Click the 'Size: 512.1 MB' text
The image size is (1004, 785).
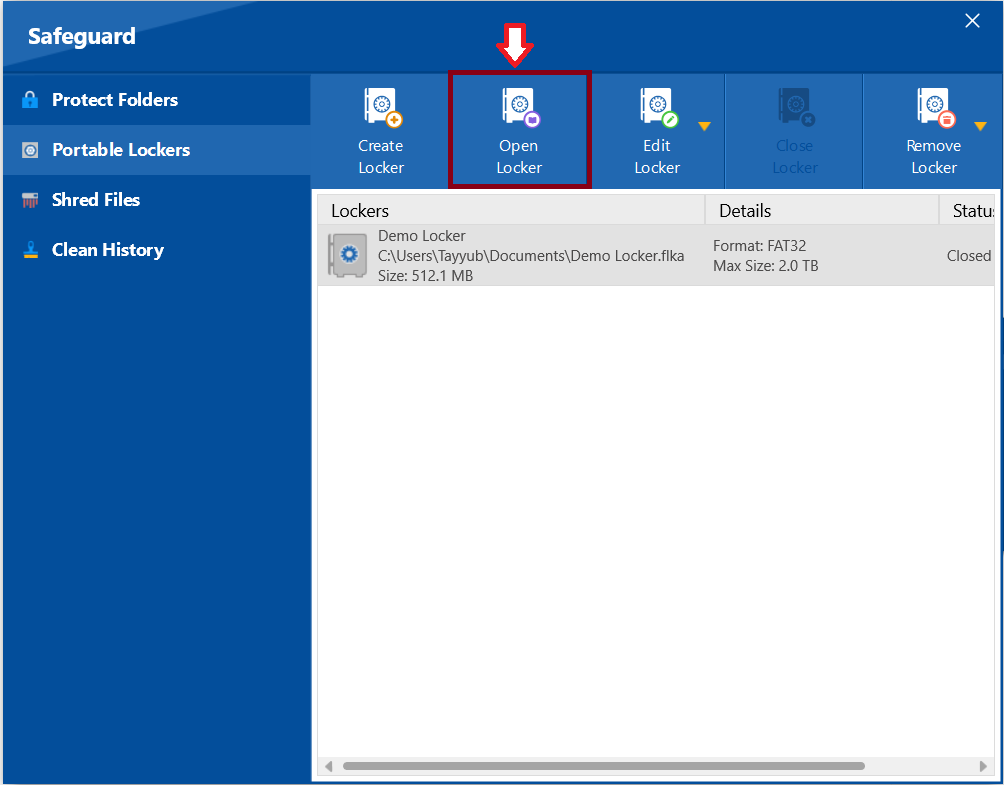[425, 276]
